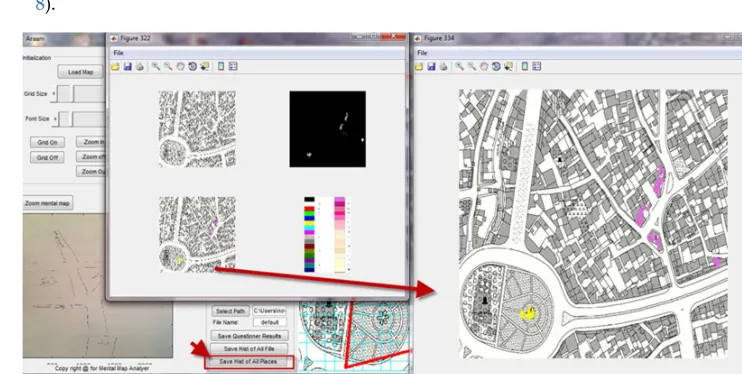The width and height of the screenshot is (742, 374).
Task: MATLAB logo icon in Figure 334 title bar
Action: tap(417, 38)
